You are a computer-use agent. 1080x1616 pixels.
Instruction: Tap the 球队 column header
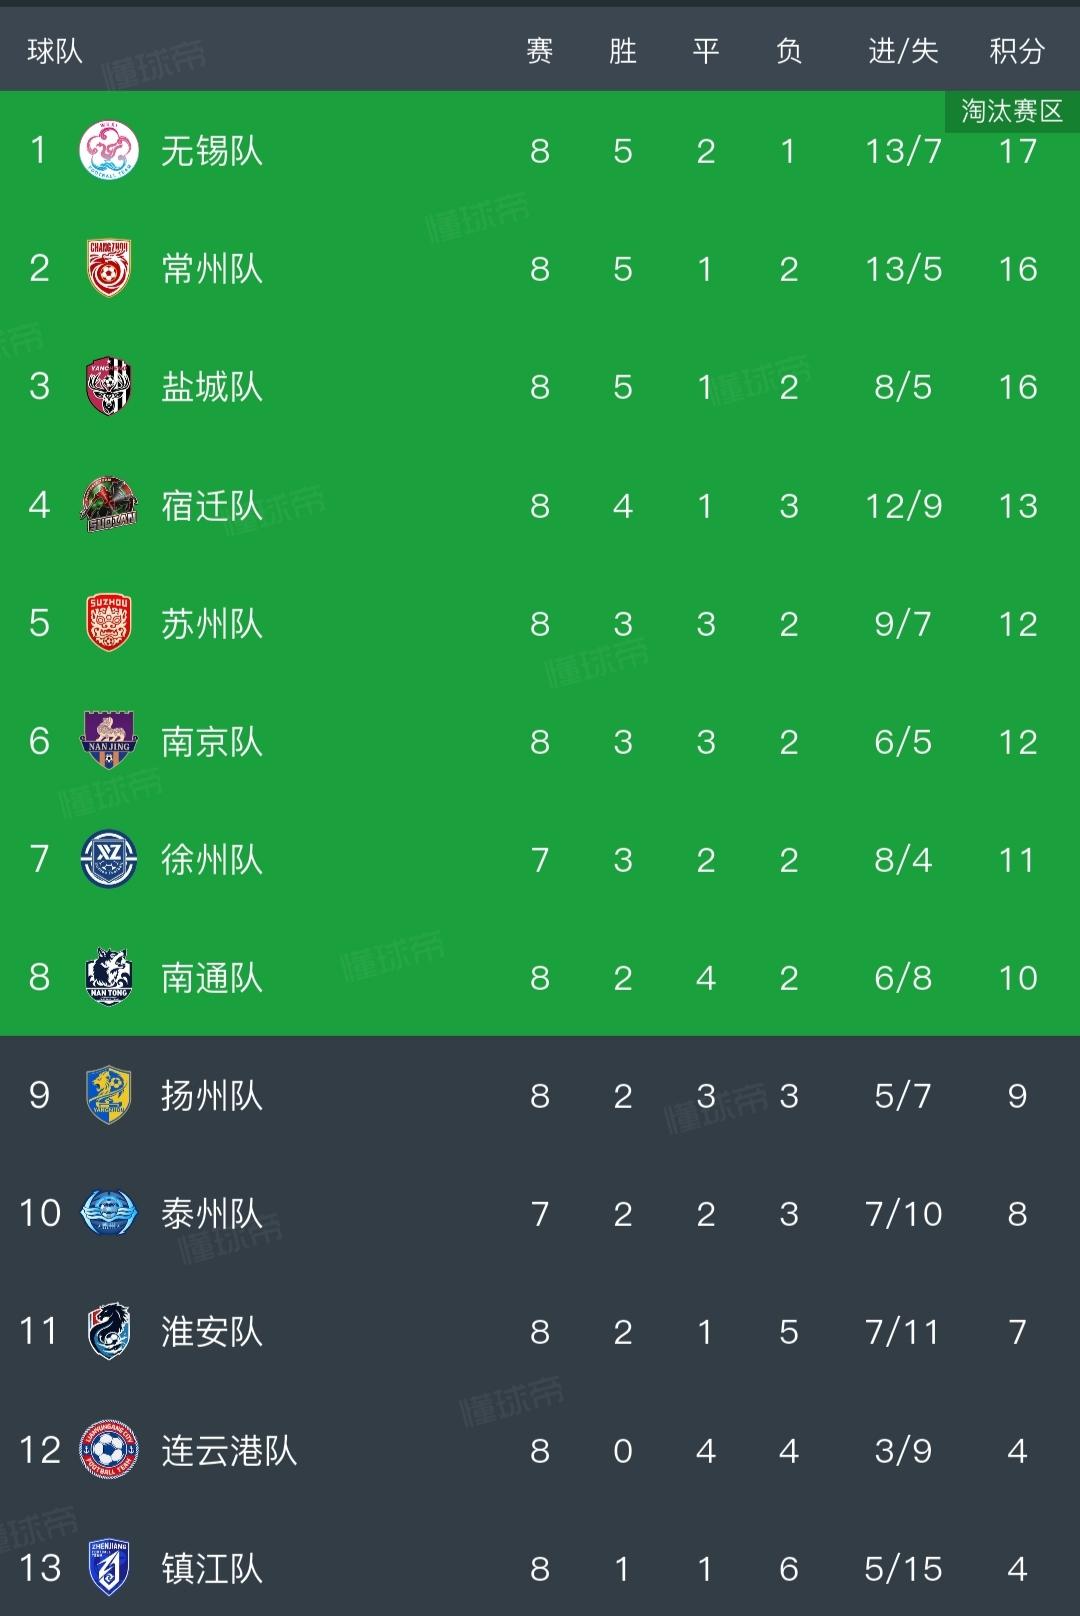[x=55, y=51]
